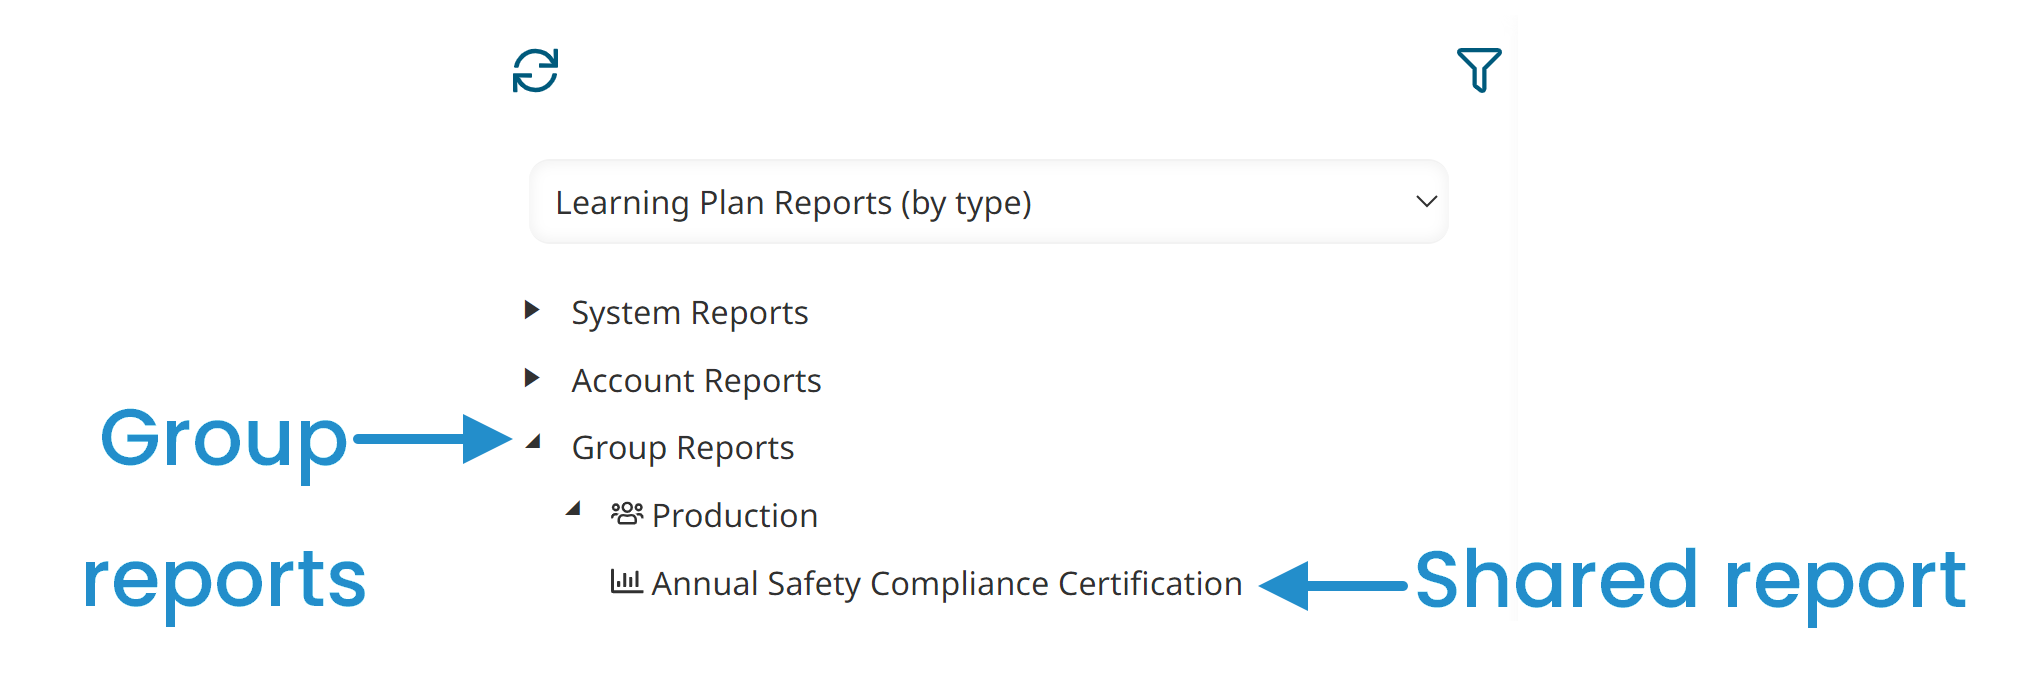Click the bar chart icon for Annual Safety Compliance Certification

tap(626, 582)
